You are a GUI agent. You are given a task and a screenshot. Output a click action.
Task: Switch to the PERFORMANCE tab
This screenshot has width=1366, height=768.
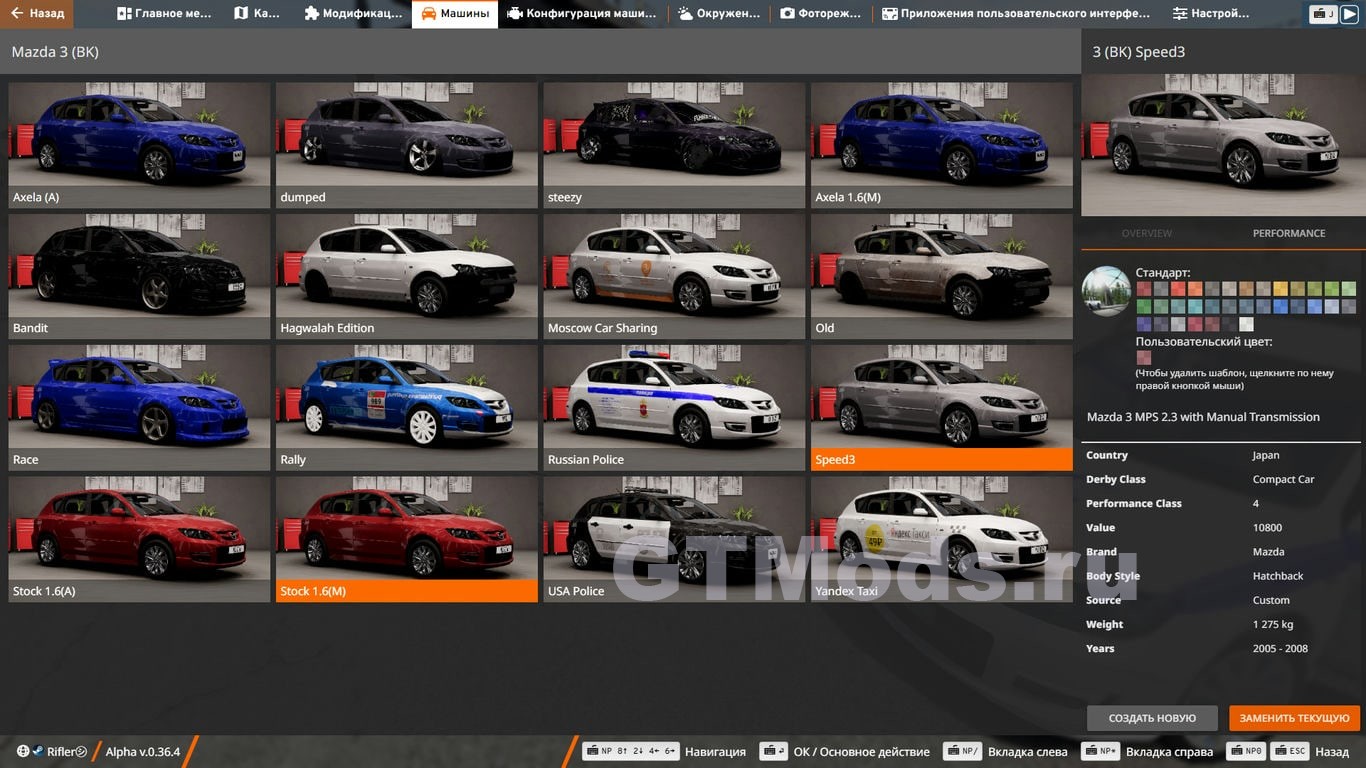coord(1289,233)
